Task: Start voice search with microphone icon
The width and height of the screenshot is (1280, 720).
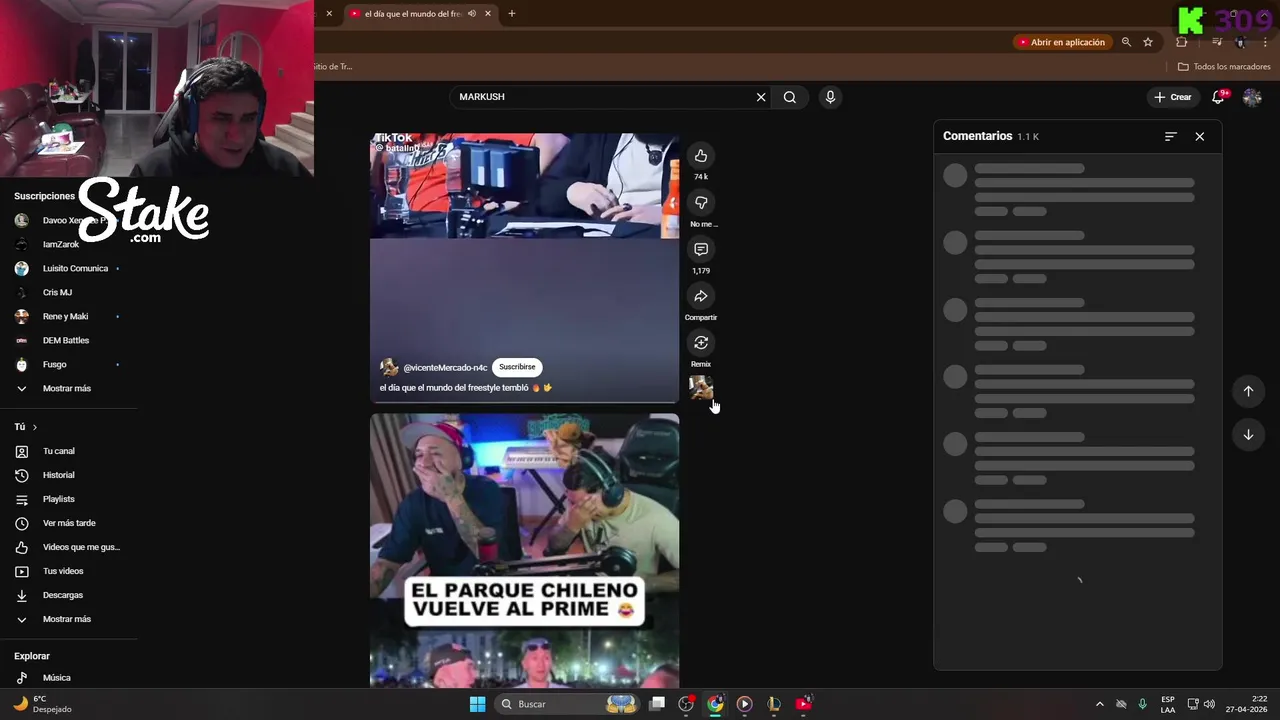Action: [830, 97]
